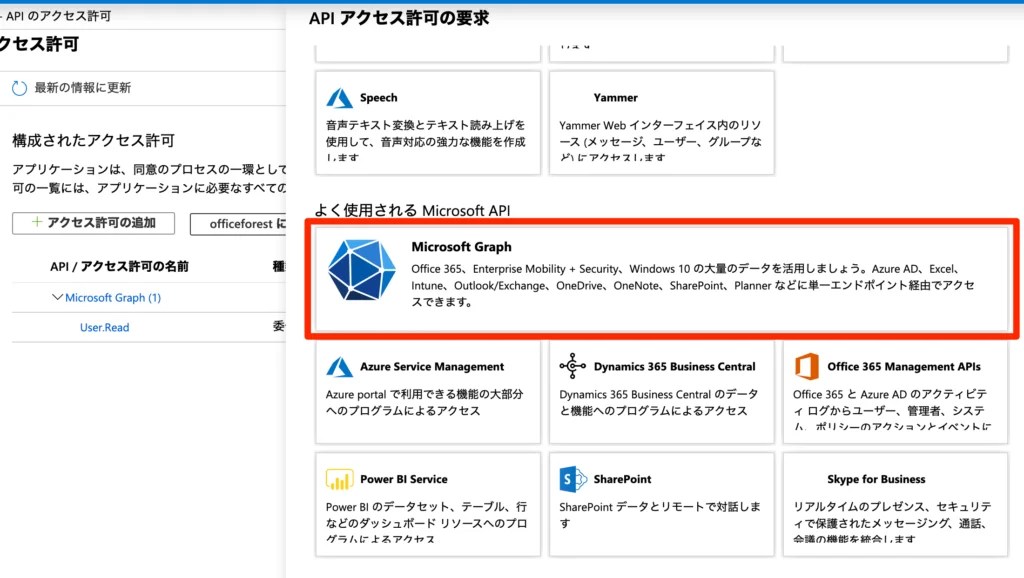The width and height of the screenshot is (1024, 578).
Task: Click the SharePoint card title text
Action: pyautogui.click(x=622, y=479)
